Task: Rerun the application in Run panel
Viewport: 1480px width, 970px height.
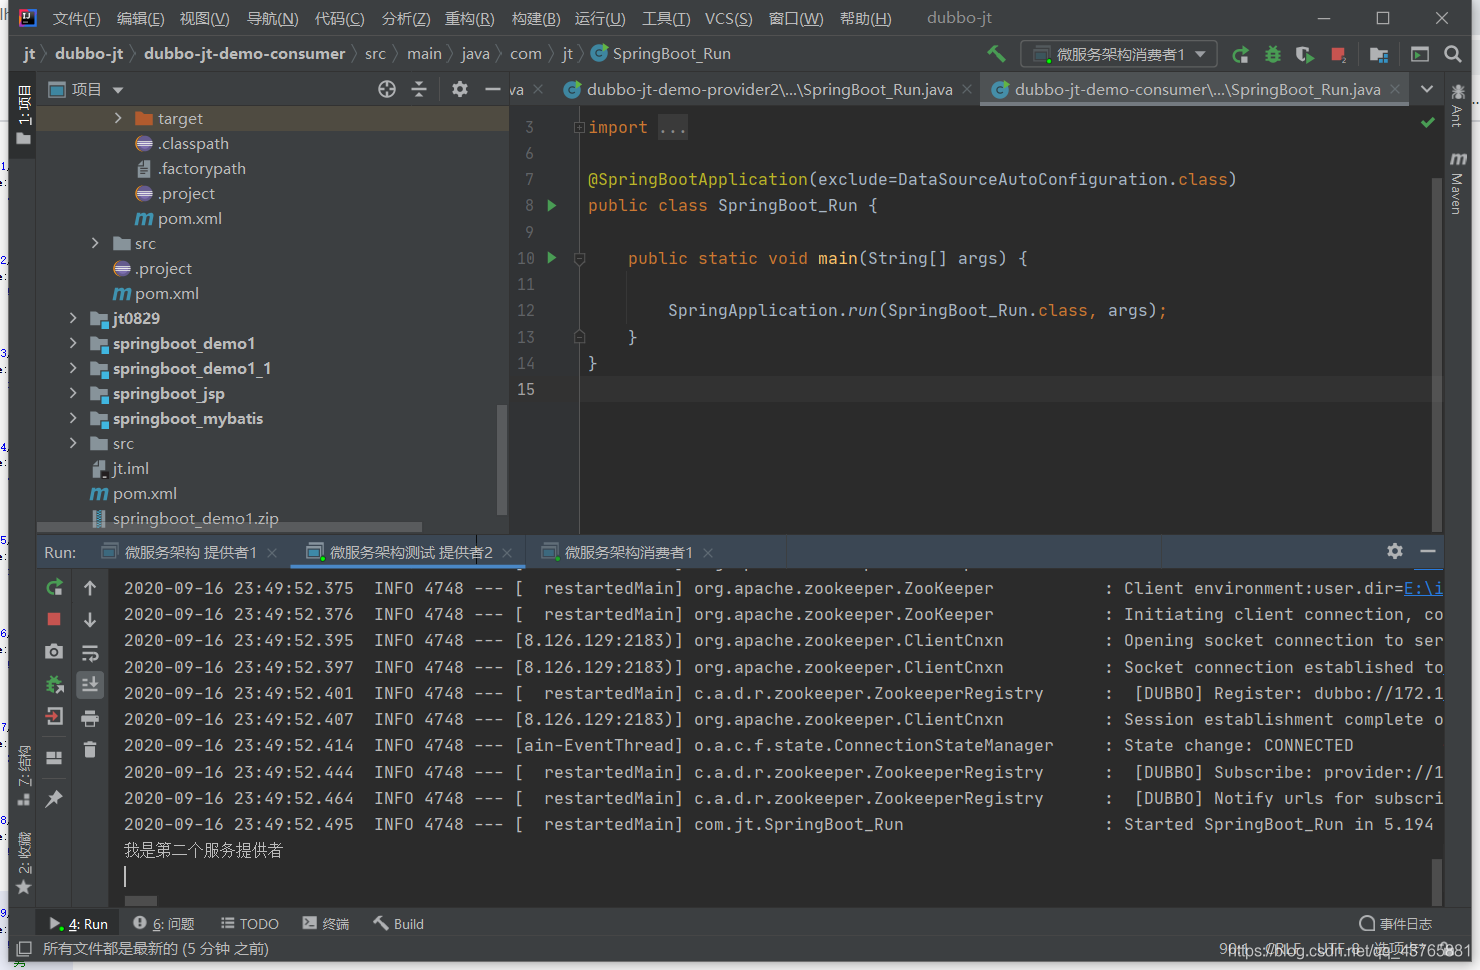Action: coord(54,588)
